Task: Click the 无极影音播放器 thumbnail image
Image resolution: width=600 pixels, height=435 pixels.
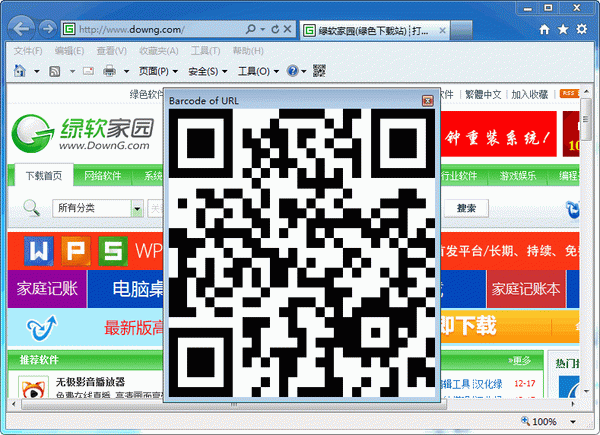Action: tap(34, 387)
